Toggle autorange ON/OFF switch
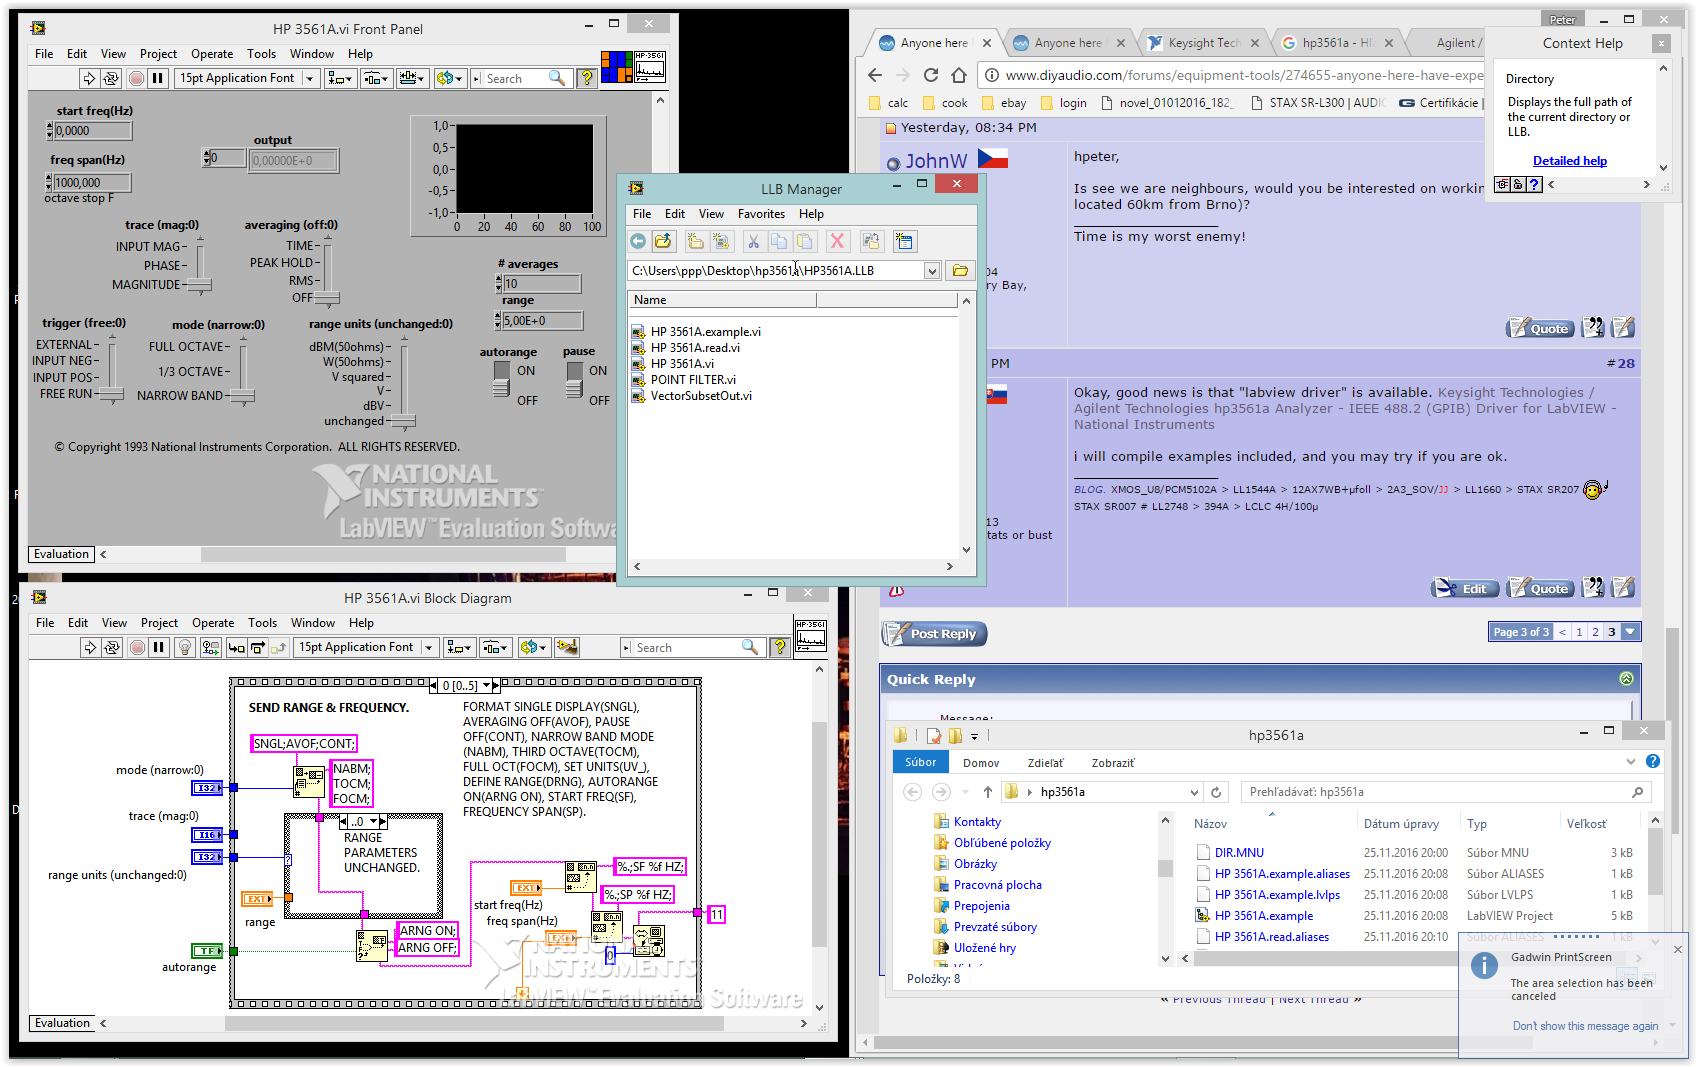The height and width of the screenshot is (1067, 1697). 502,378
